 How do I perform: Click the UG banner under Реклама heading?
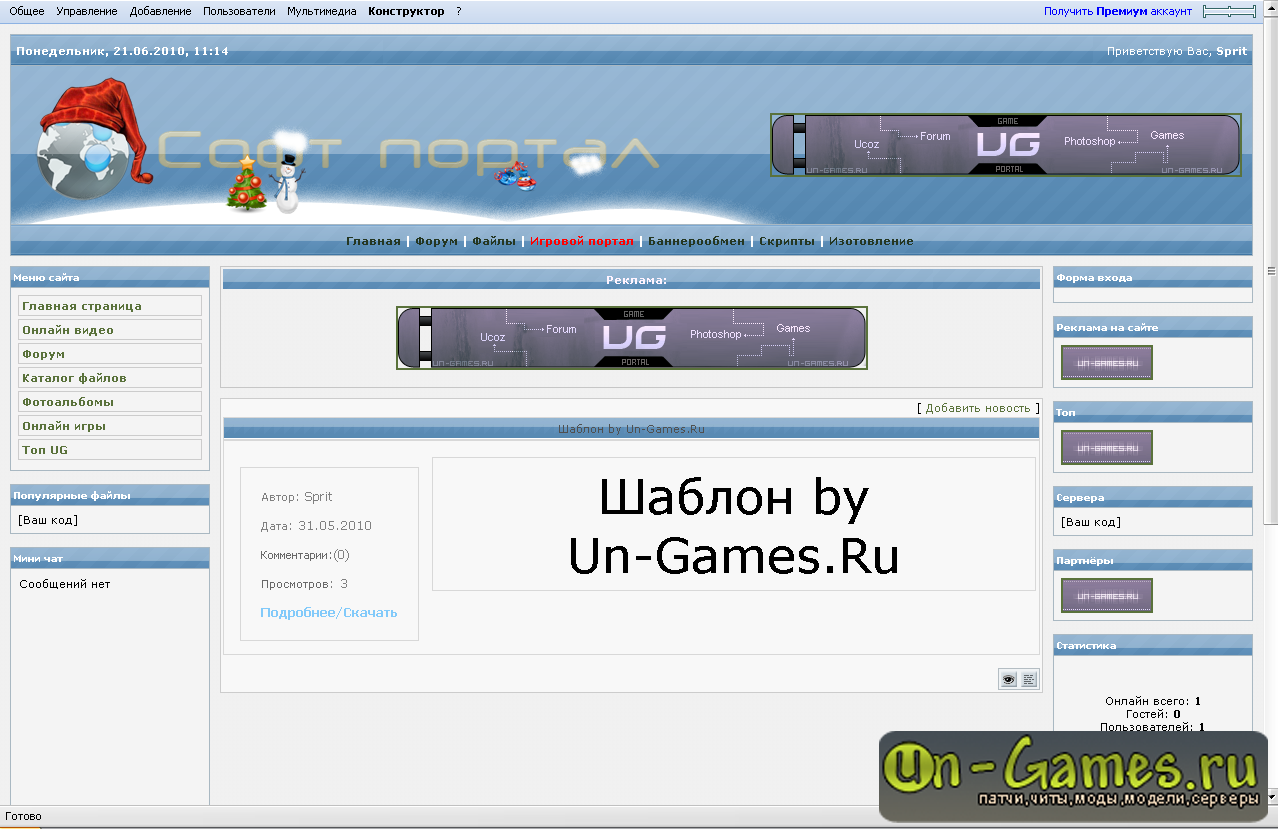pyautogui.click(x=632, y=338)
